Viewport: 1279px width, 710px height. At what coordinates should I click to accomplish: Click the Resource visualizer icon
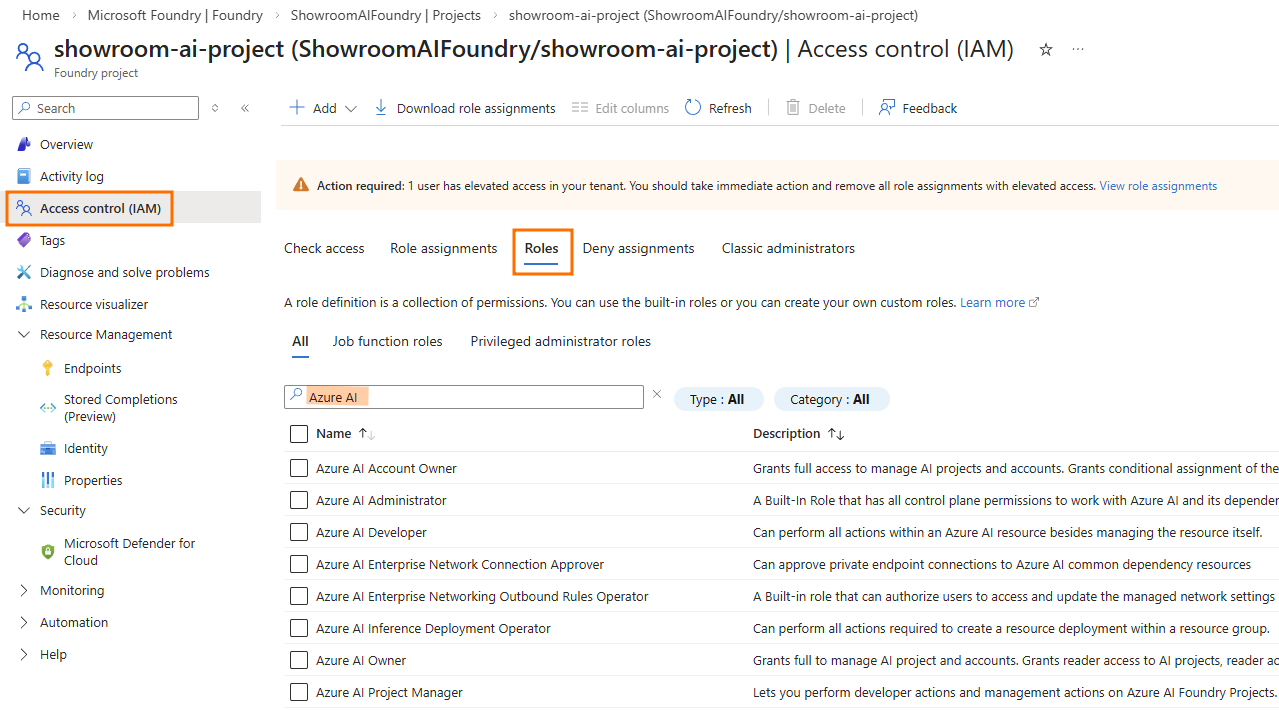pyautogui.click(x=24, y=304)
